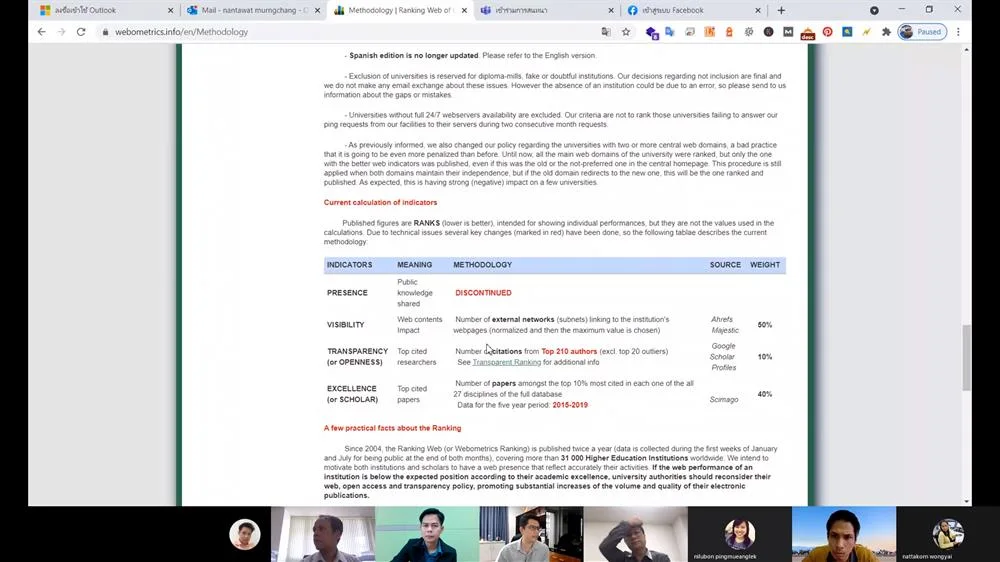Follow the Transparent Ranking link
1000x562 pixels.
[506, 362]
